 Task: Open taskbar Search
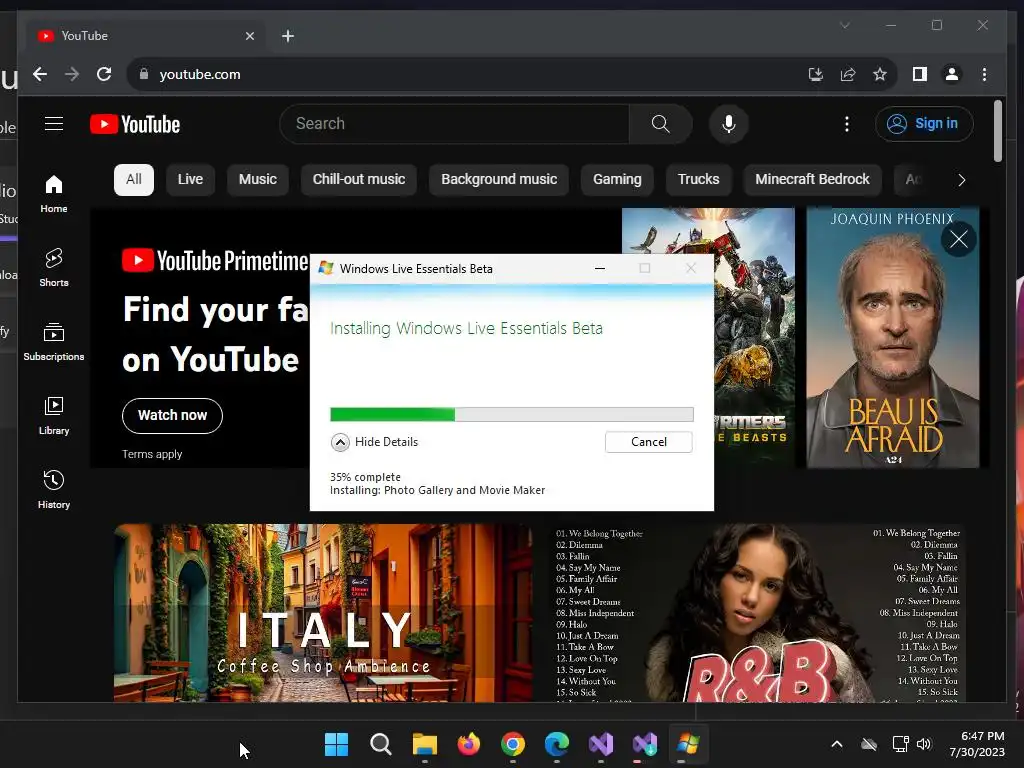(x=381, y=744)
